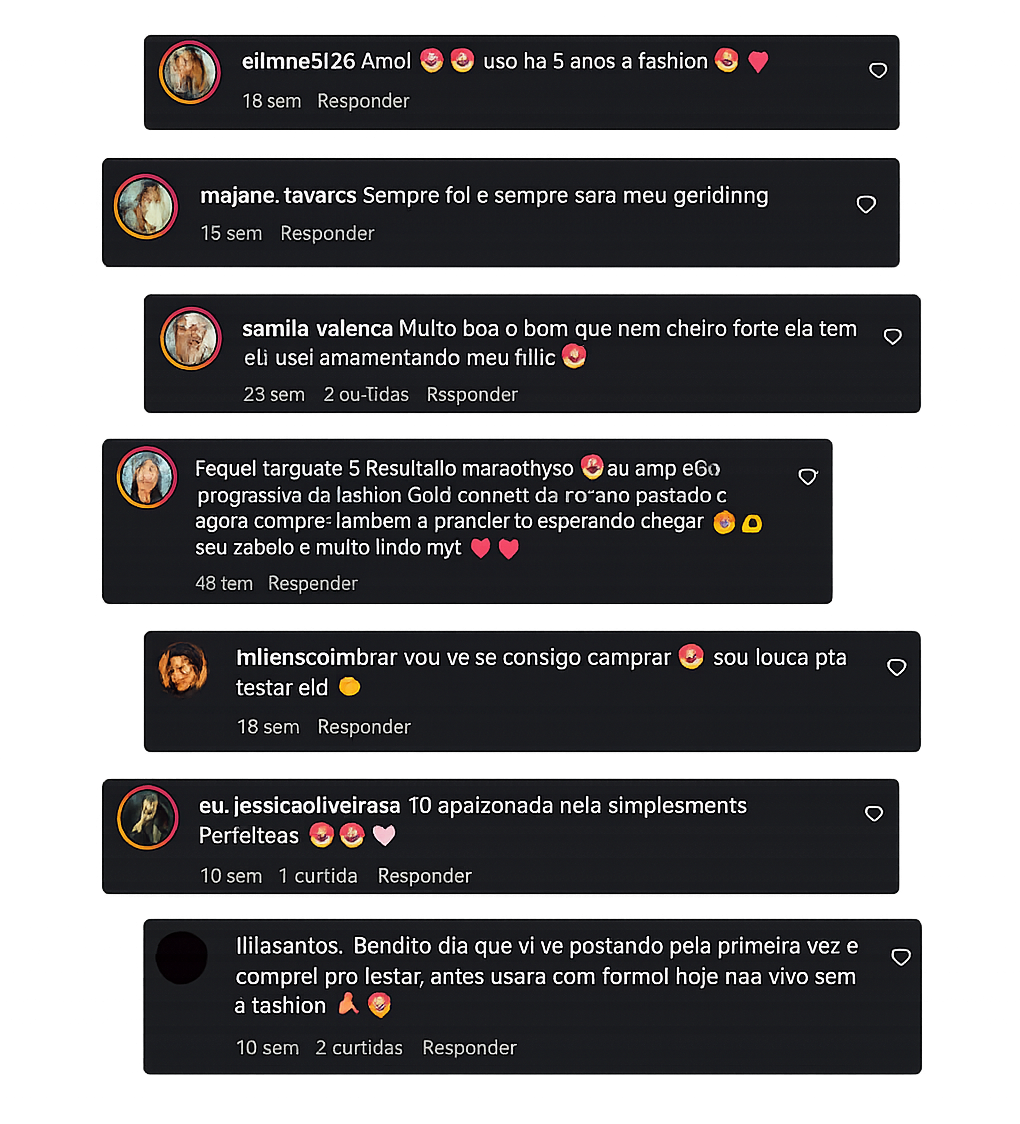Like majane.tavarcs's comment with the heart
1020x1124 pixels.
[x=866, y=204]
